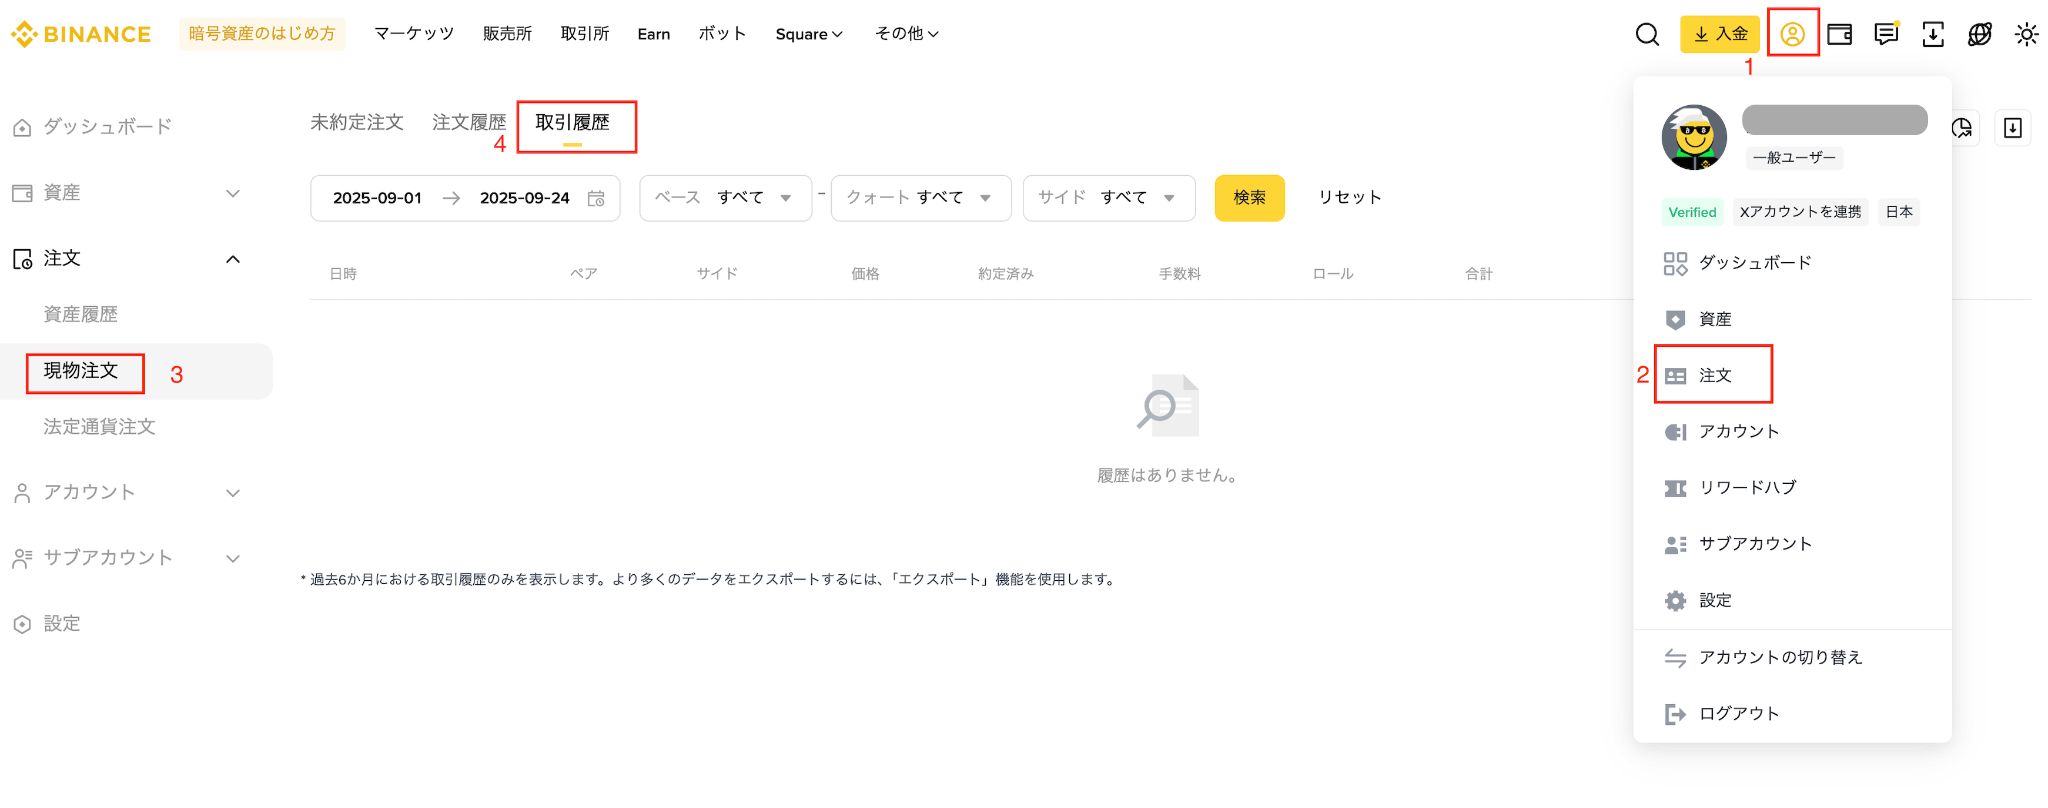Open the ベース dropdown filter
This screenshot has height=808, width=2048.
pyautogui.click(x=726, y=198)
